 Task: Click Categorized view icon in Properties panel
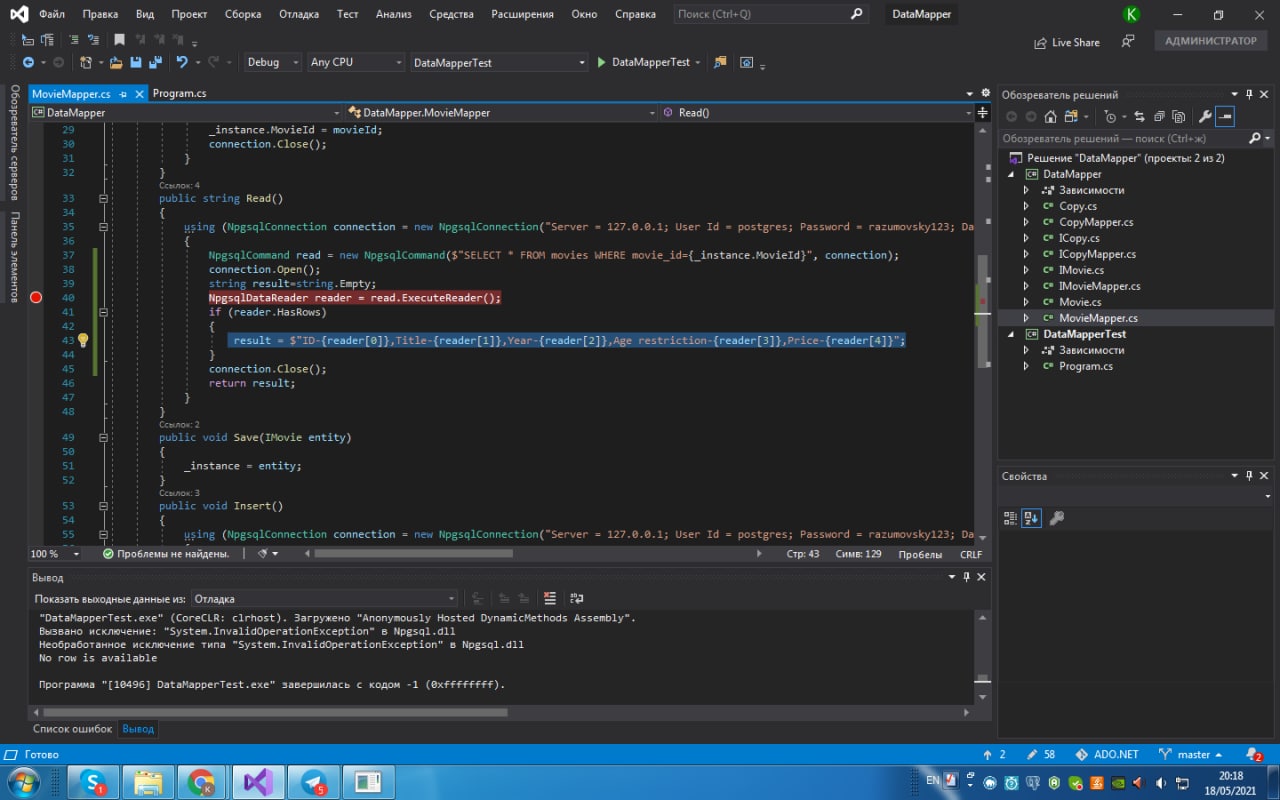1010,518
